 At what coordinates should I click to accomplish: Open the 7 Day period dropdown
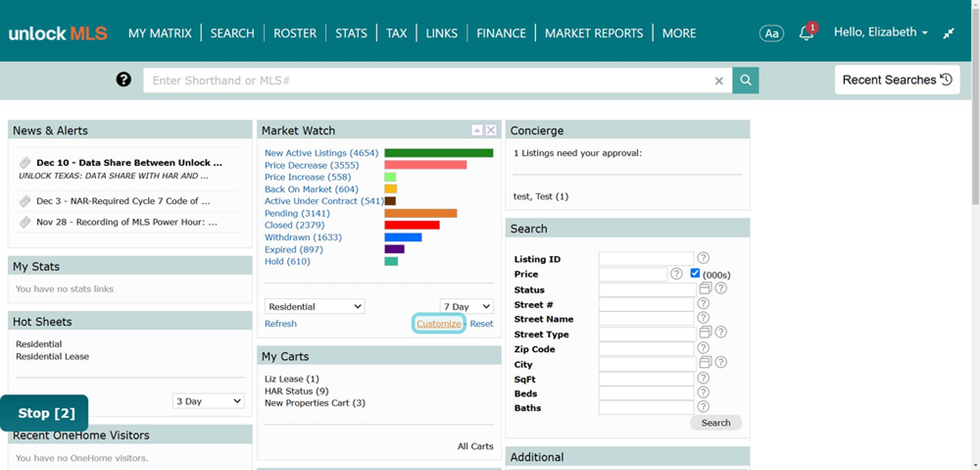coord(466,306)
